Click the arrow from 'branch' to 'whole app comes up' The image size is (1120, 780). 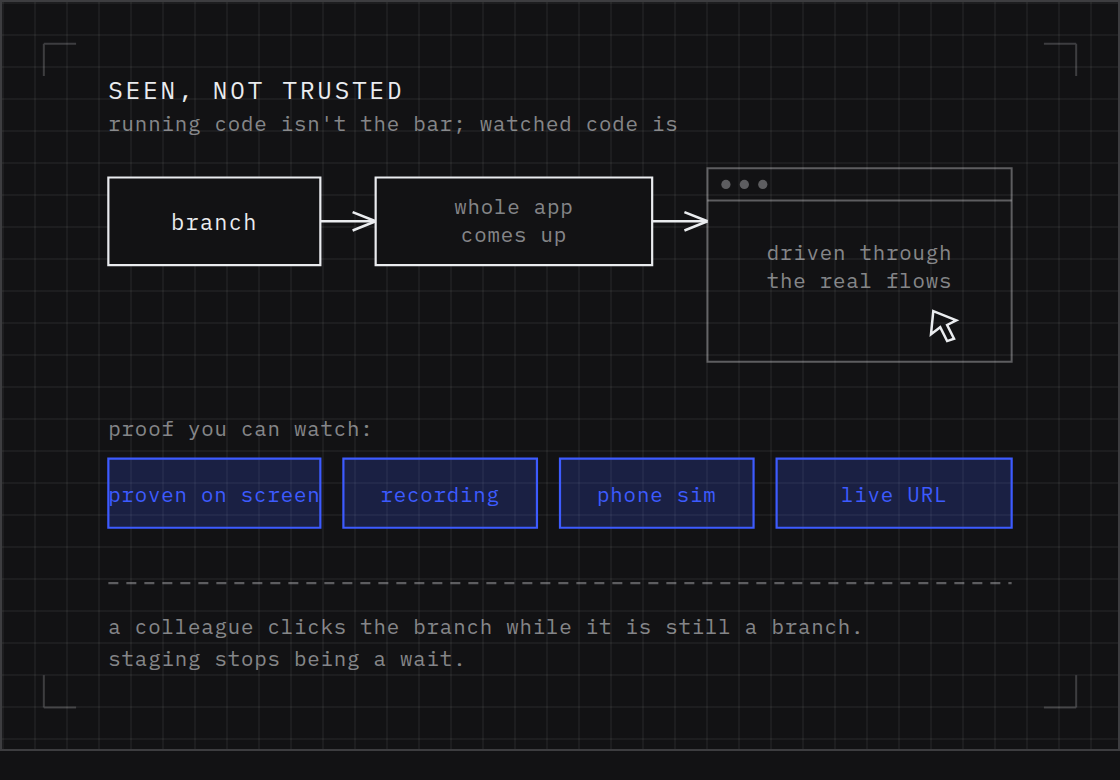348,221
